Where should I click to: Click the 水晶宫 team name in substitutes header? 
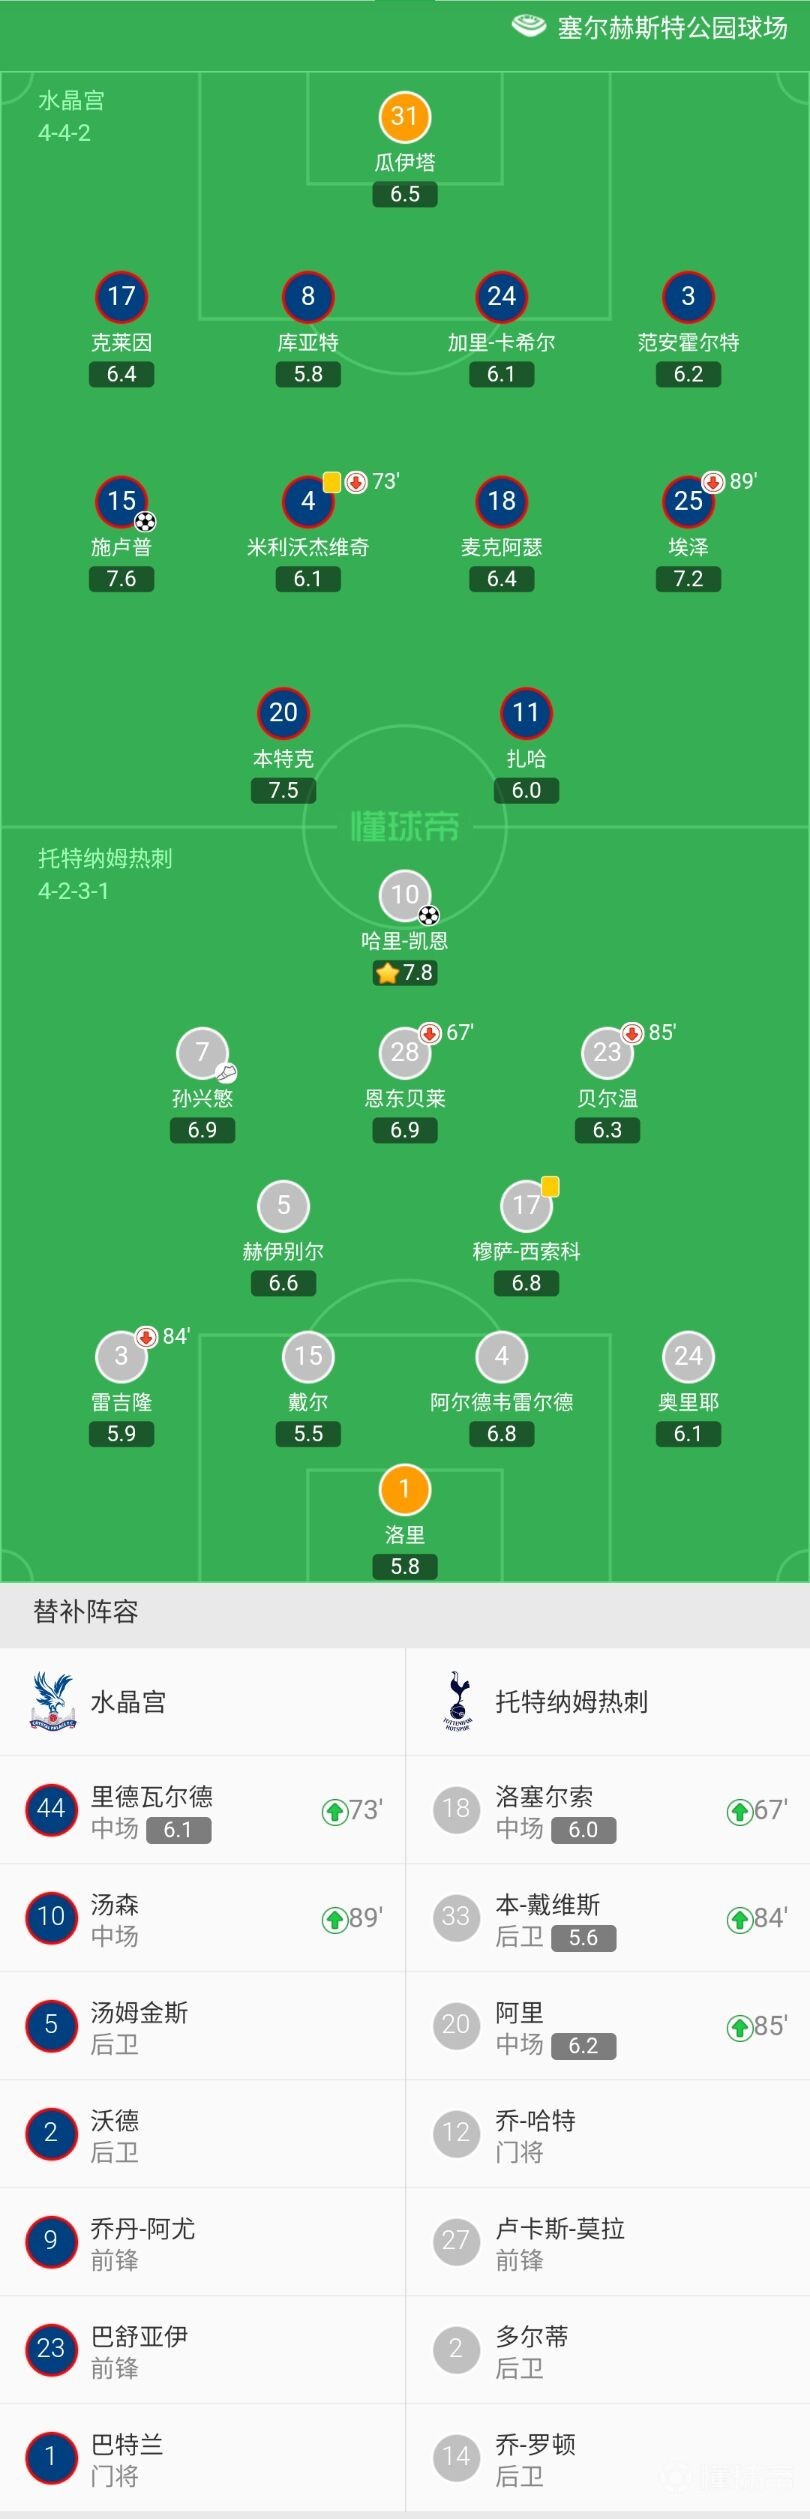[x=128, y=1702]
